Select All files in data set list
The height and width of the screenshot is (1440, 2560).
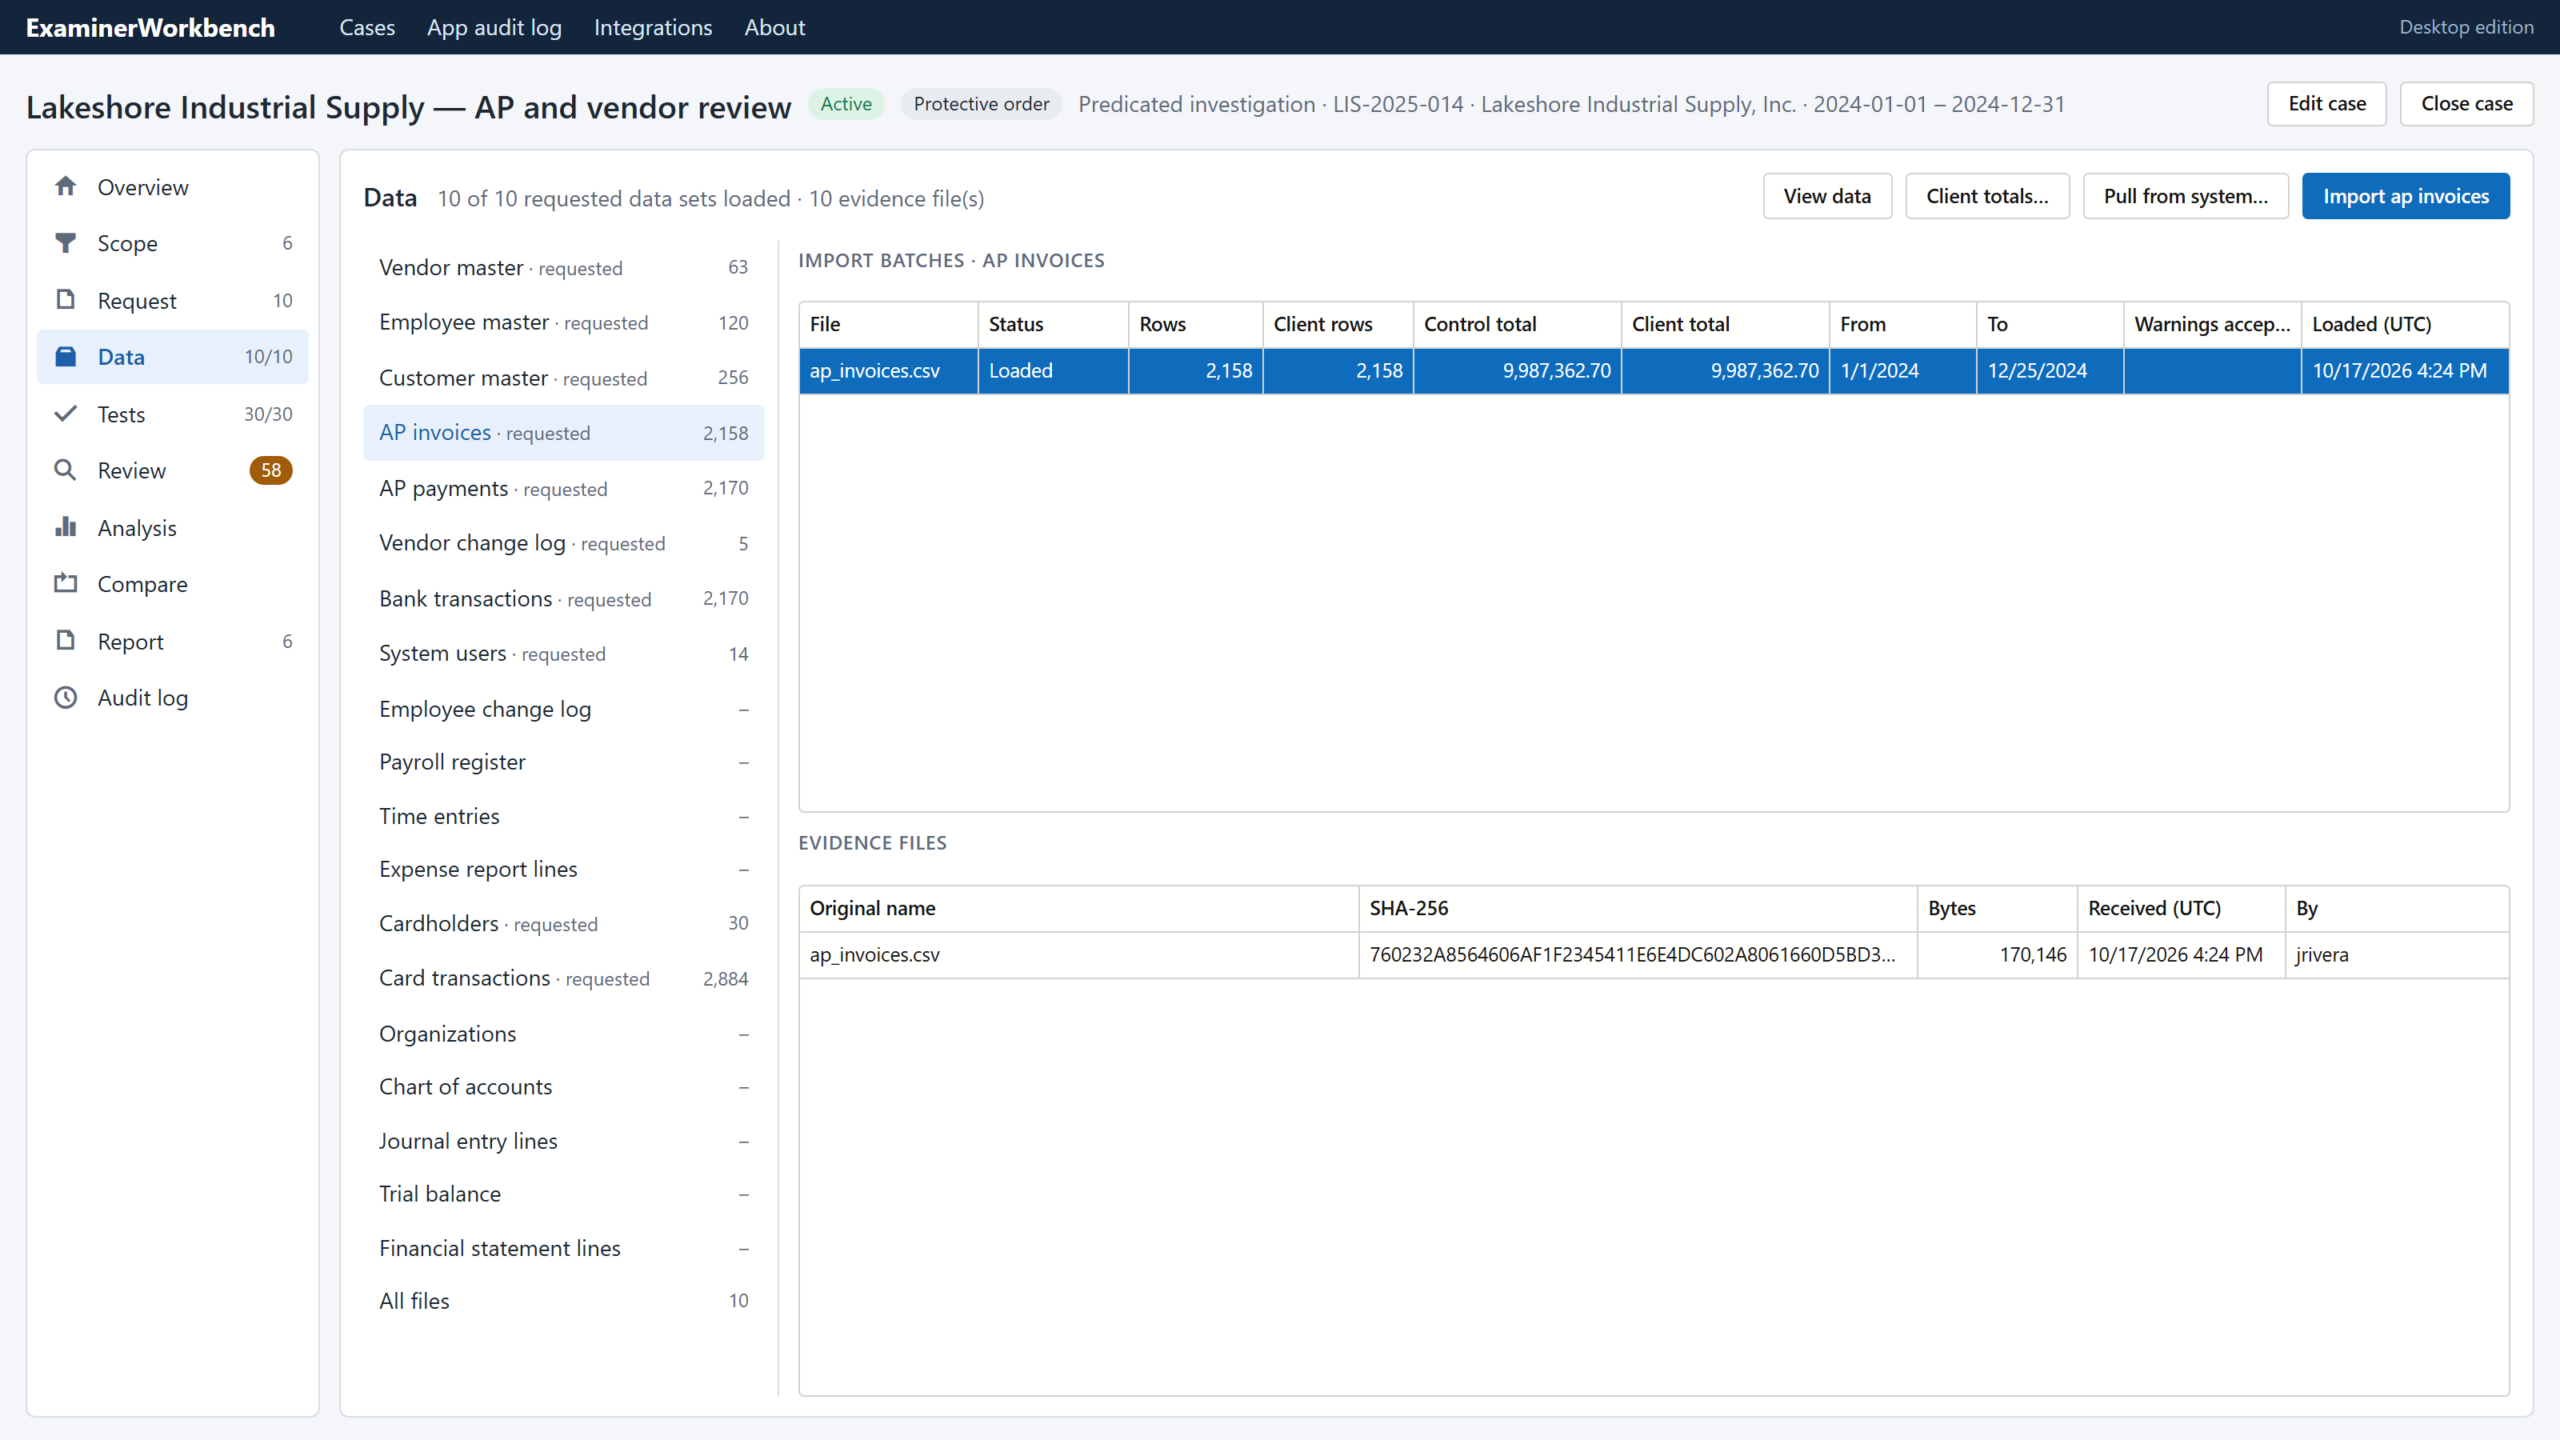point(564,1301)
